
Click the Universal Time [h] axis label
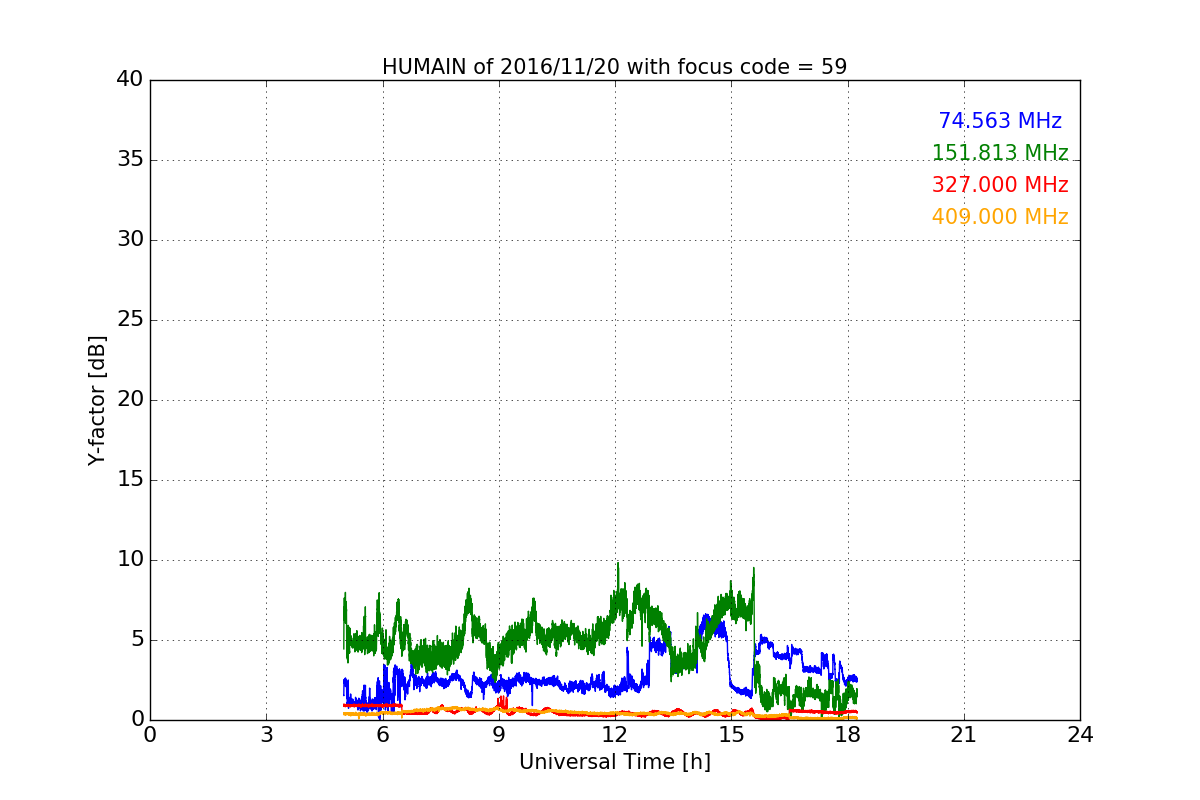click(614, 762)
